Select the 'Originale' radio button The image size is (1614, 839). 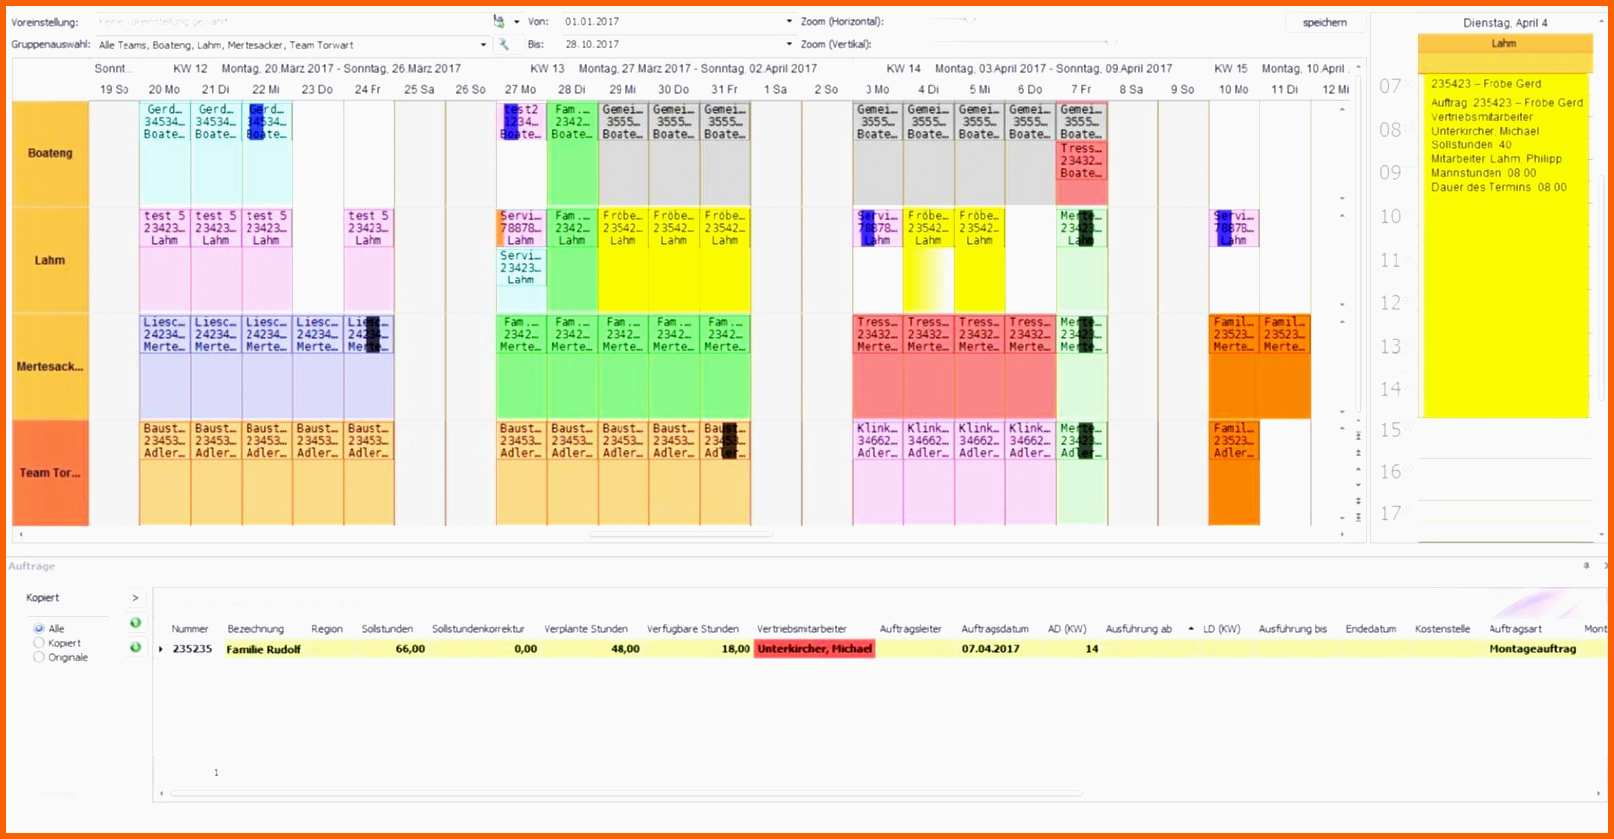coord(39,657)
